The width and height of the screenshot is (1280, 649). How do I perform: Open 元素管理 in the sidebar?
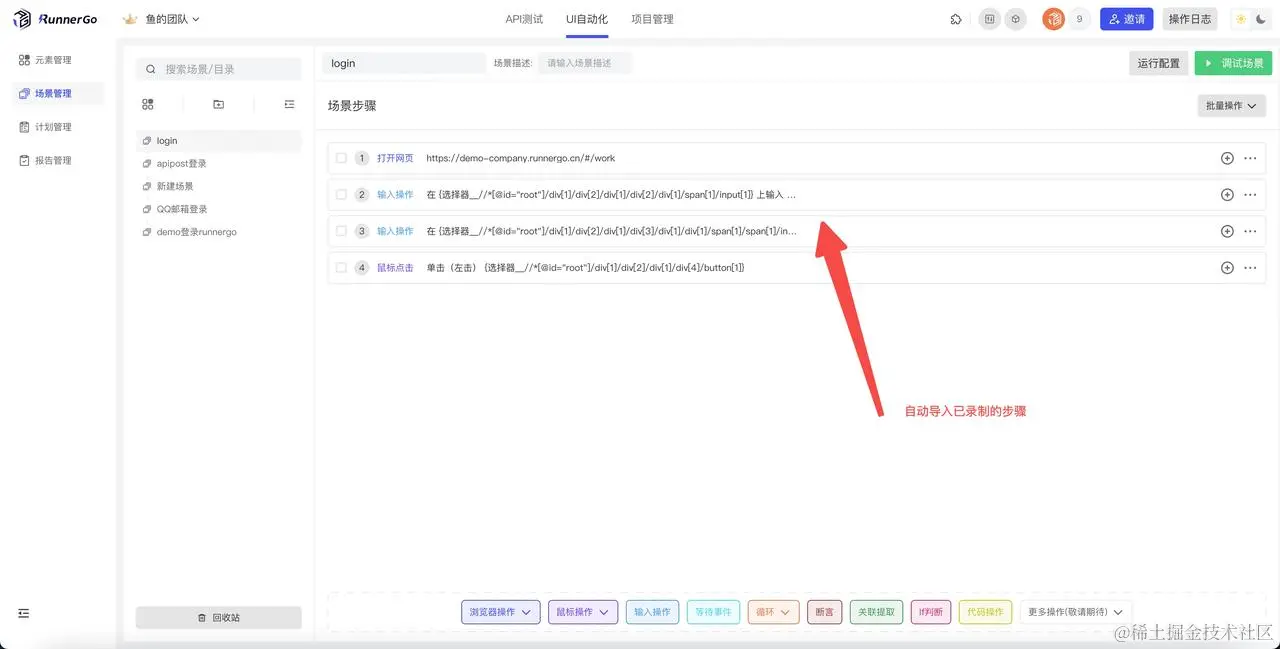coord(59,60)
